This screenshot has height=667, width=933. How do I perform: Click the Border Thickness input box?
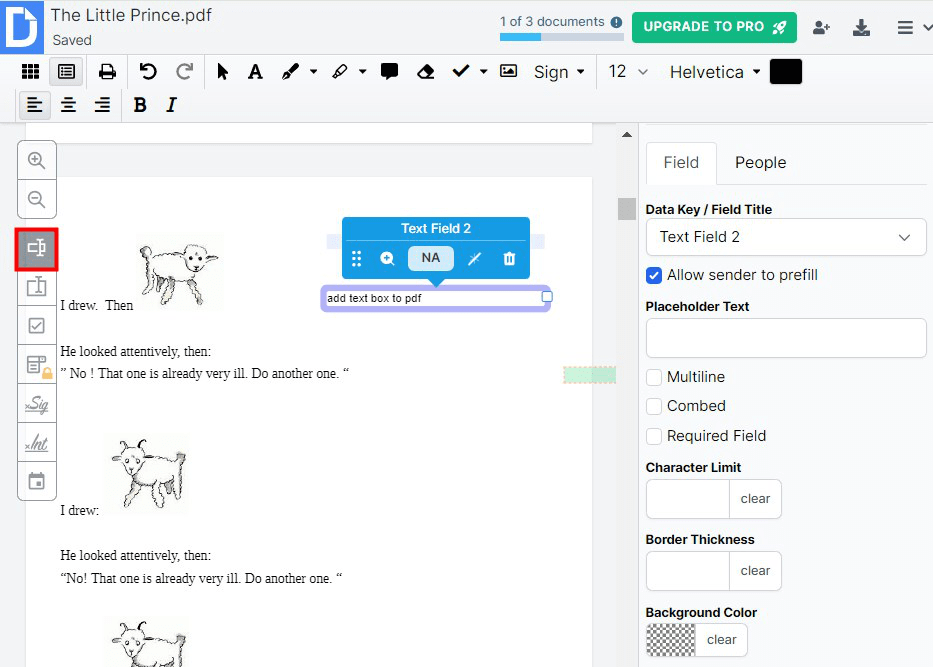point(688,571)
